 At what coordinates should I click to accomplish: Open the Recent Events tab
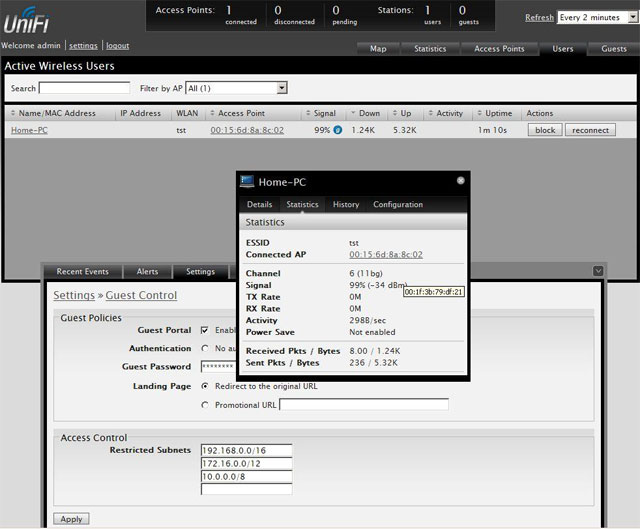[83, 271]
